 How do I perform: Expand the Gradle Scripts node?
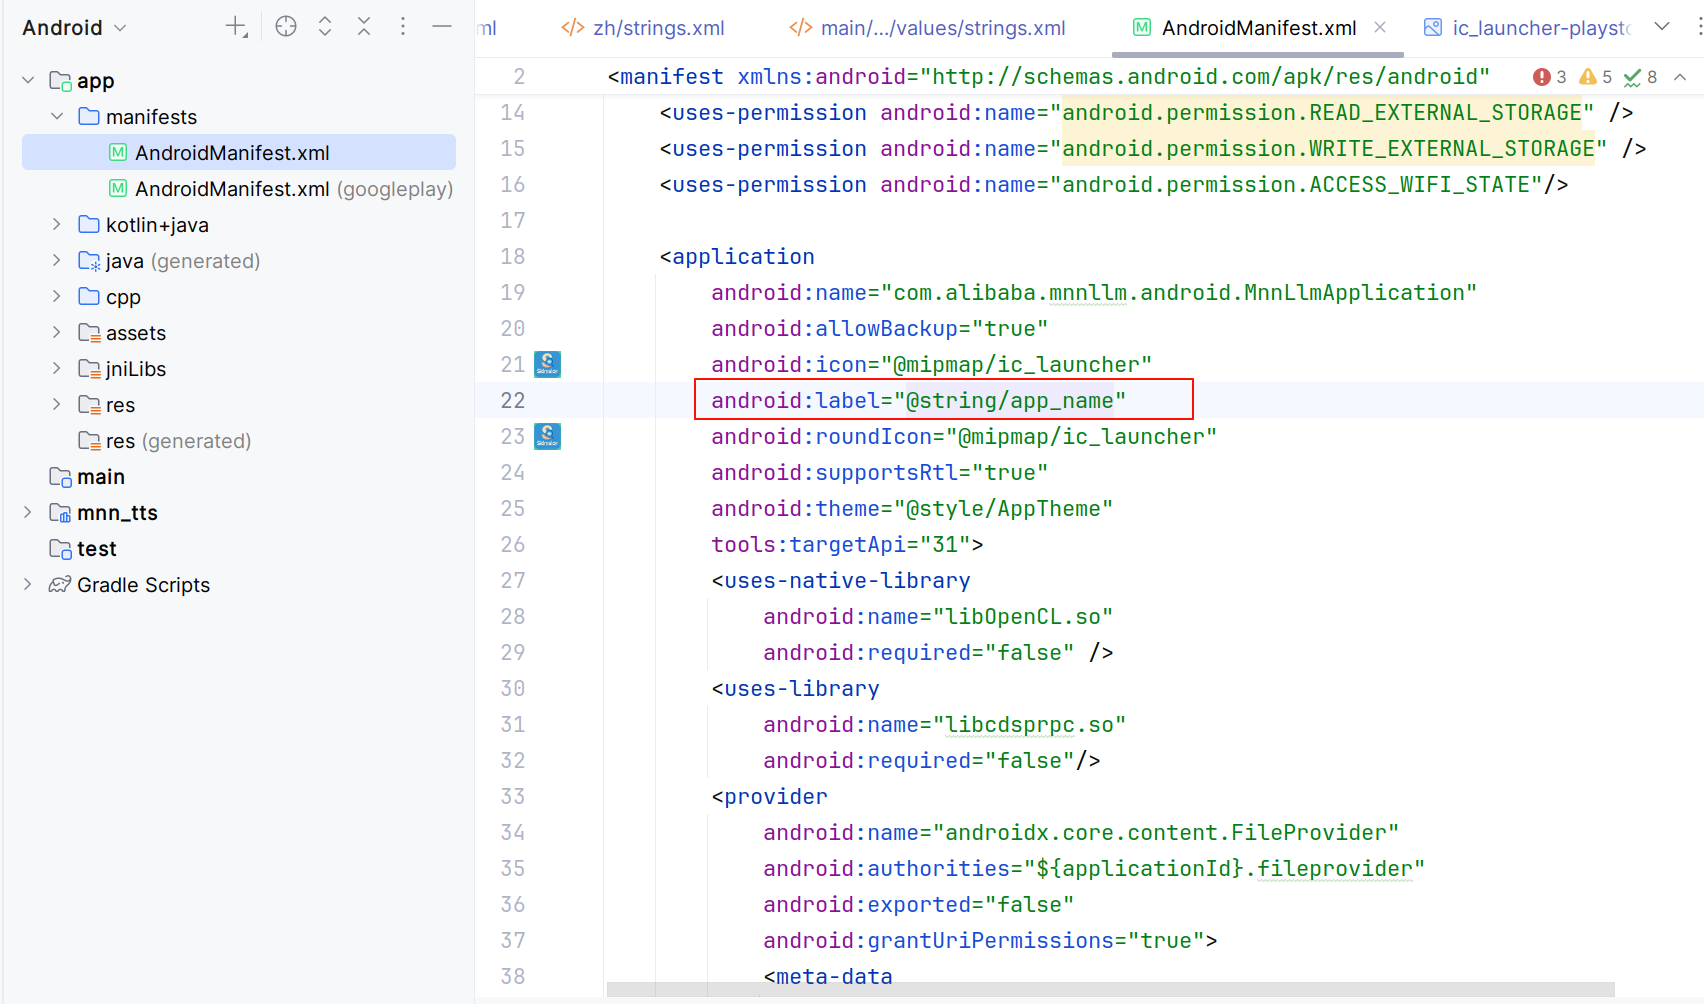[x=28, y=584]
